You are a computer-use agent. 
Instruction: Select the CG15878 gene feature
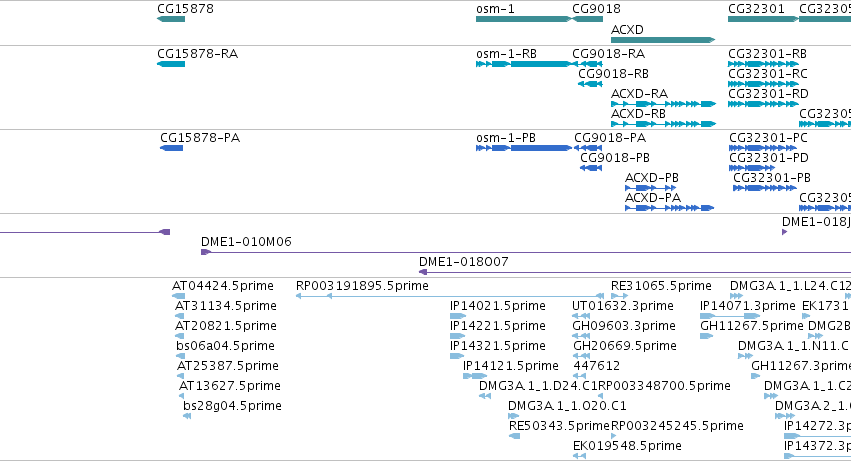pyautogui.click(x=171, y=19)
